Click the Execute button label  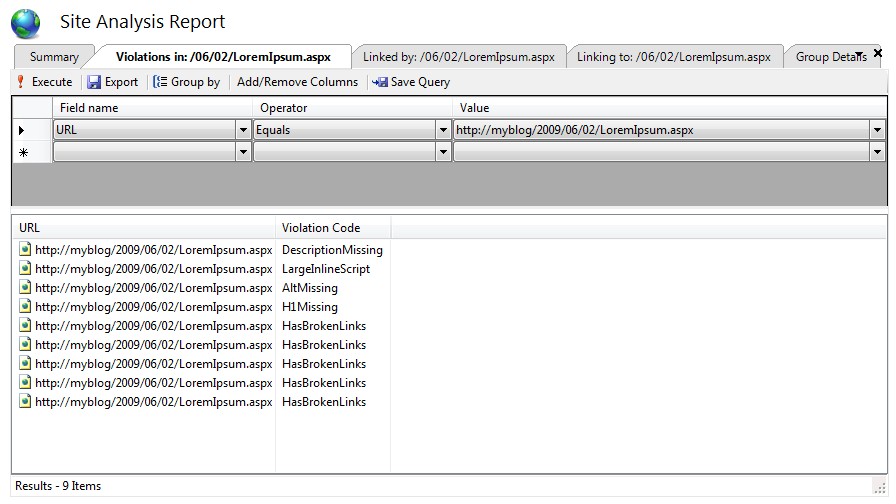pyautogui.click(x=52, y=82)
